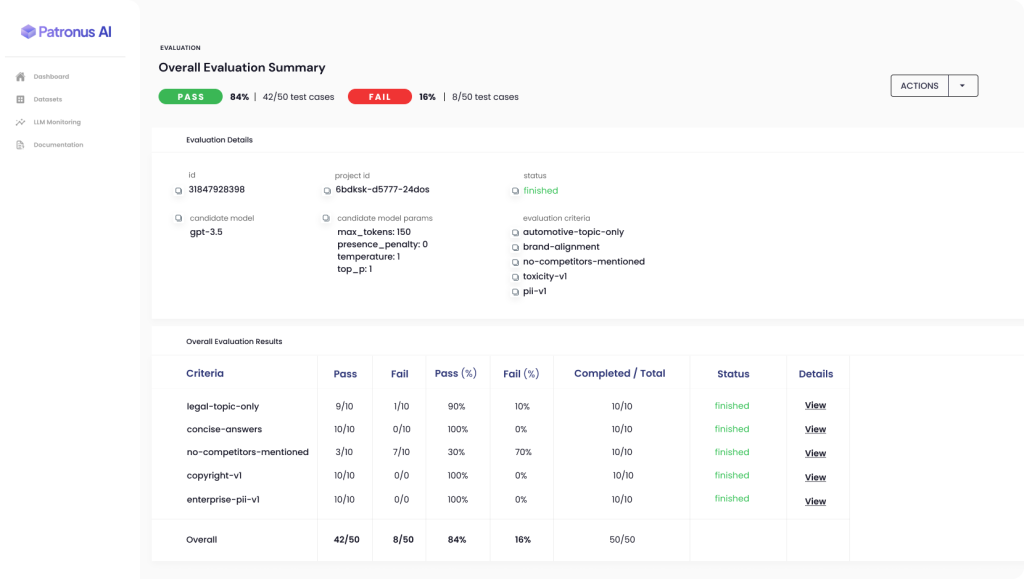The height and width of the screenshot is (579, 1024).
Task: Click the green PASS status badge
Action: click(190, 97)
